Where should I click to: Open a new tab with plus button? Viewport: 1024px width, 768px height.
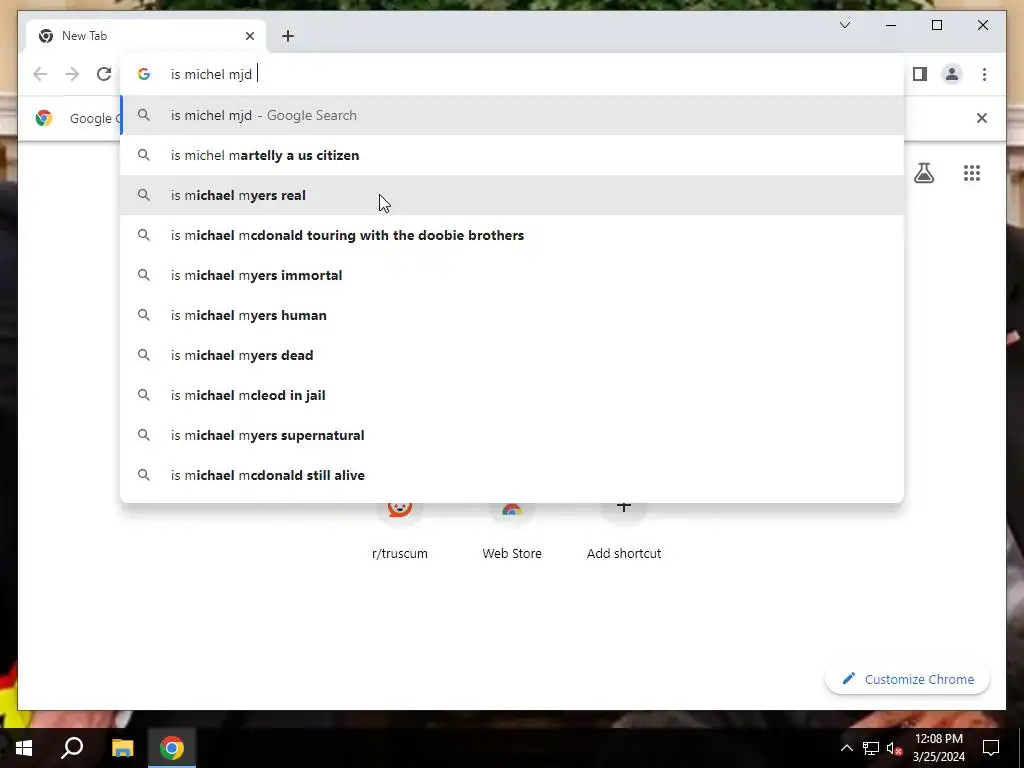point(288,36)
